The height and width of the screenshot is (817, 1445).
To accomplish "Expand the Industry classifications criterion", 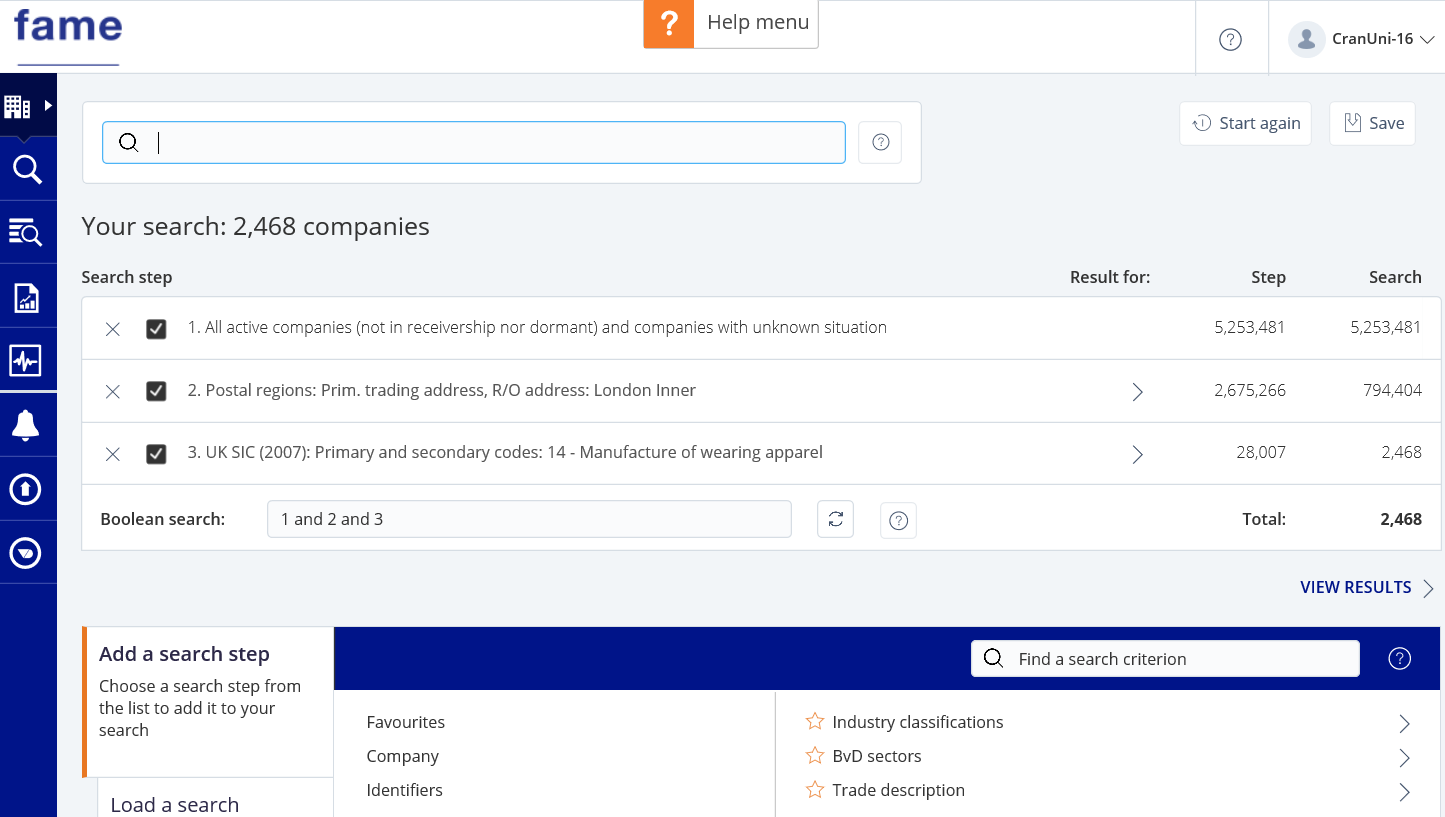I will point(1404,723).
